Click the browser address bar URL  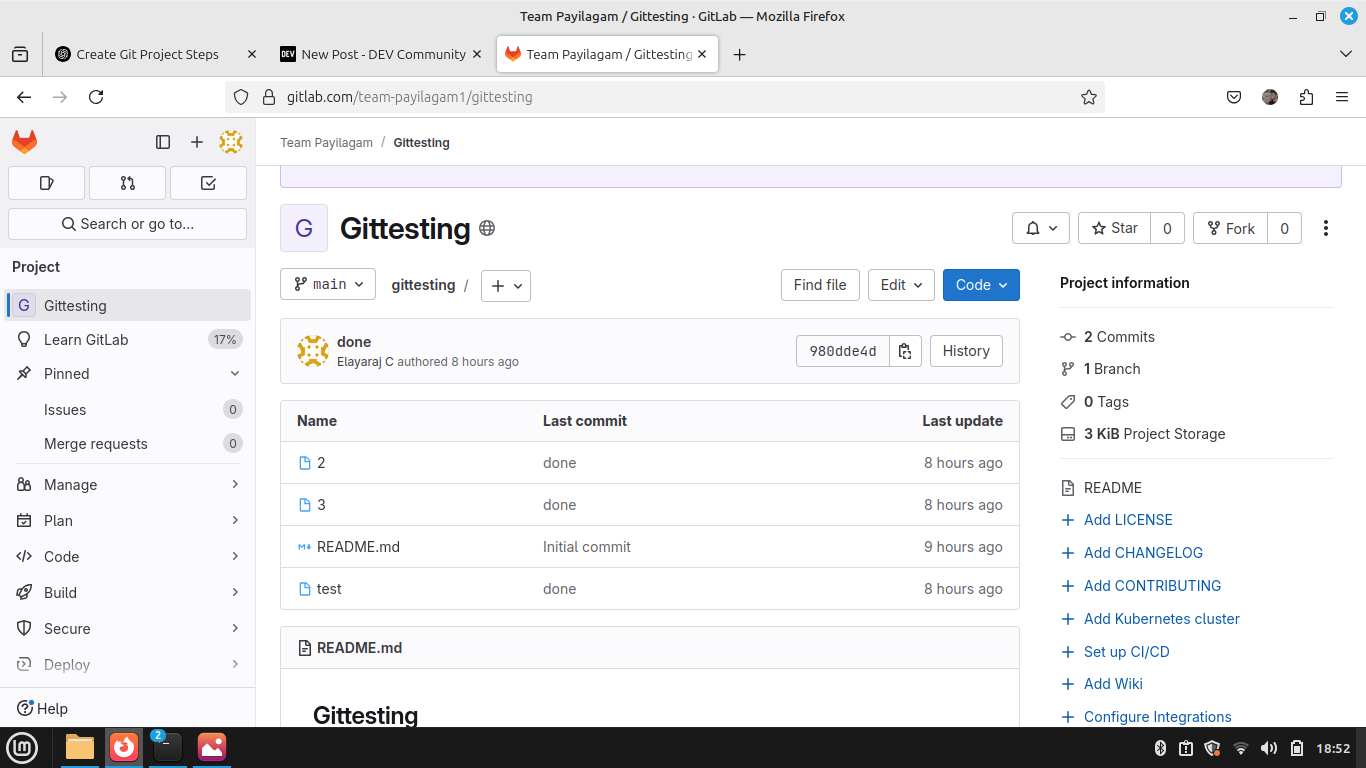point(409,97)
